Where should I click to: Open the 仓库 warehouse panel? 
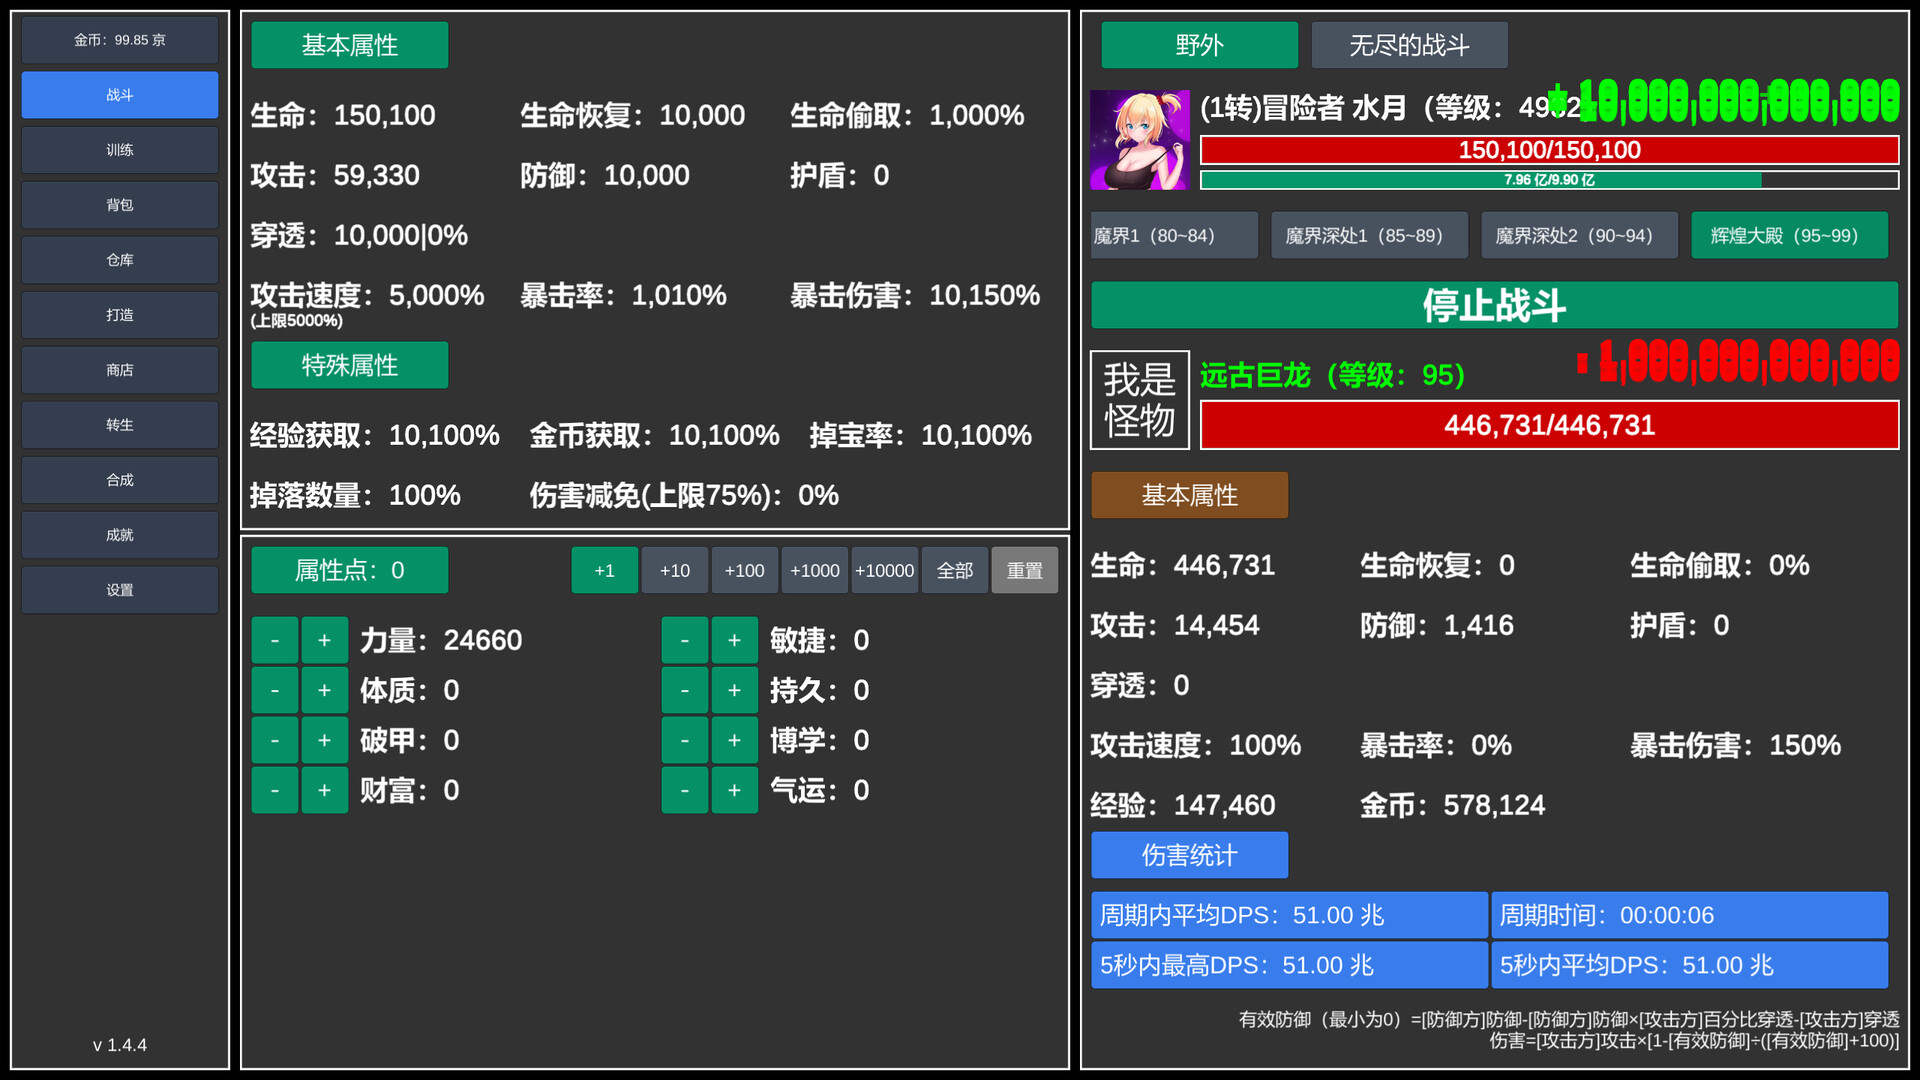[119, 259]
